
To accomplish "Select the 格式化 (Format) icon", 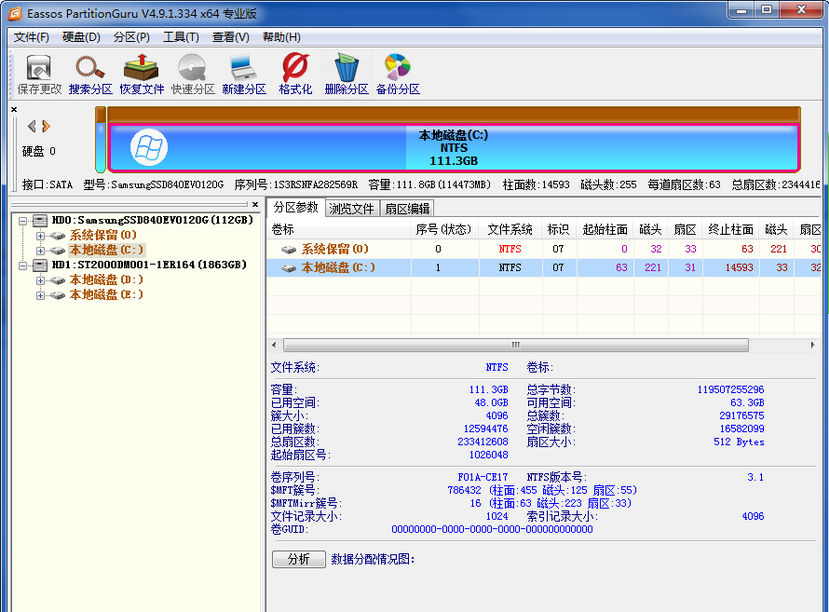I will (x=293, y=72).
